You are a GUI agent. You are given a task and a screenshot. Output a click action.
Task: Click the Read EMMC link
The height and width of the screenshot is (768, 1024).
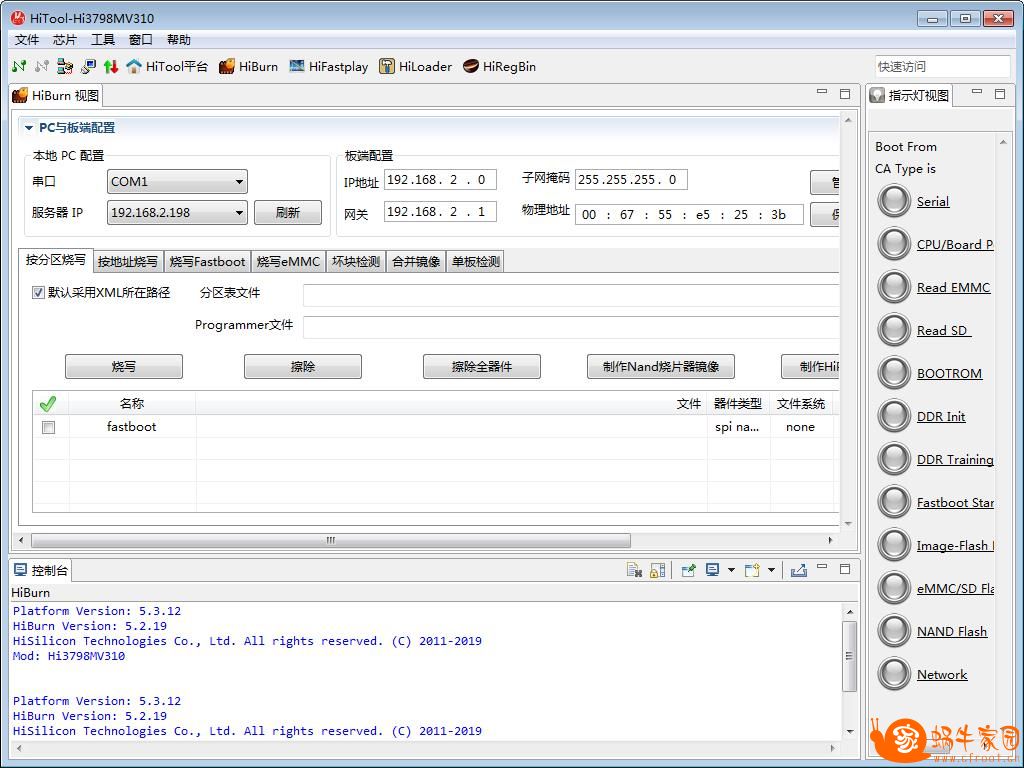click(x=953, y=287)
